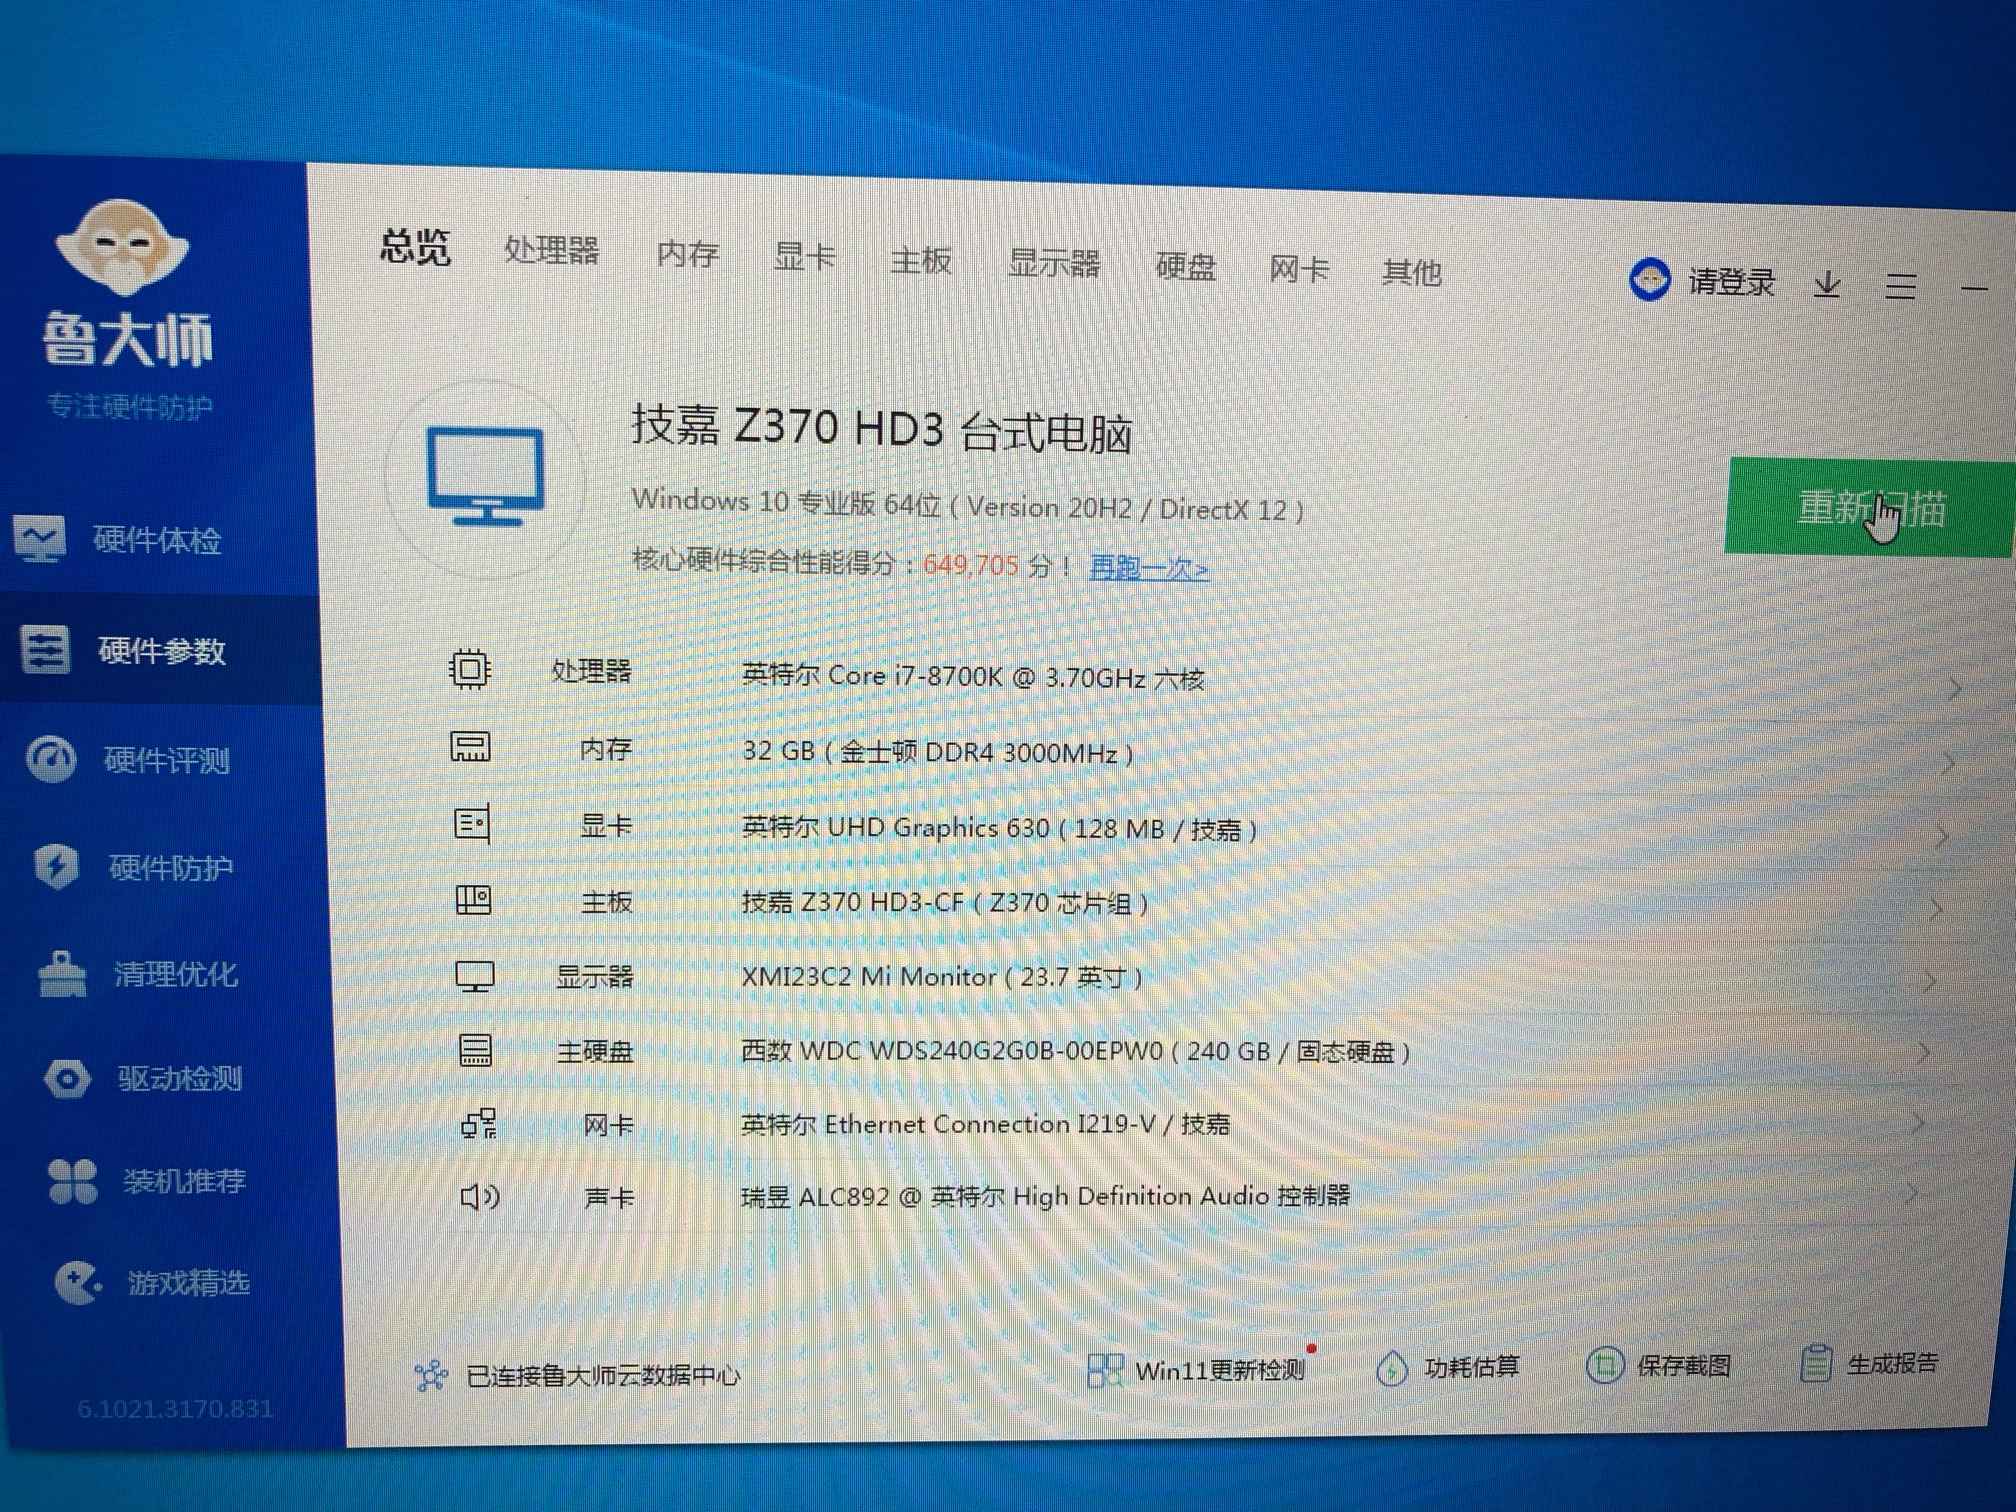This screenshot has width=2016, height=1512.
Task: Click the 649,705 score value
Action: [x=970, y=565]
